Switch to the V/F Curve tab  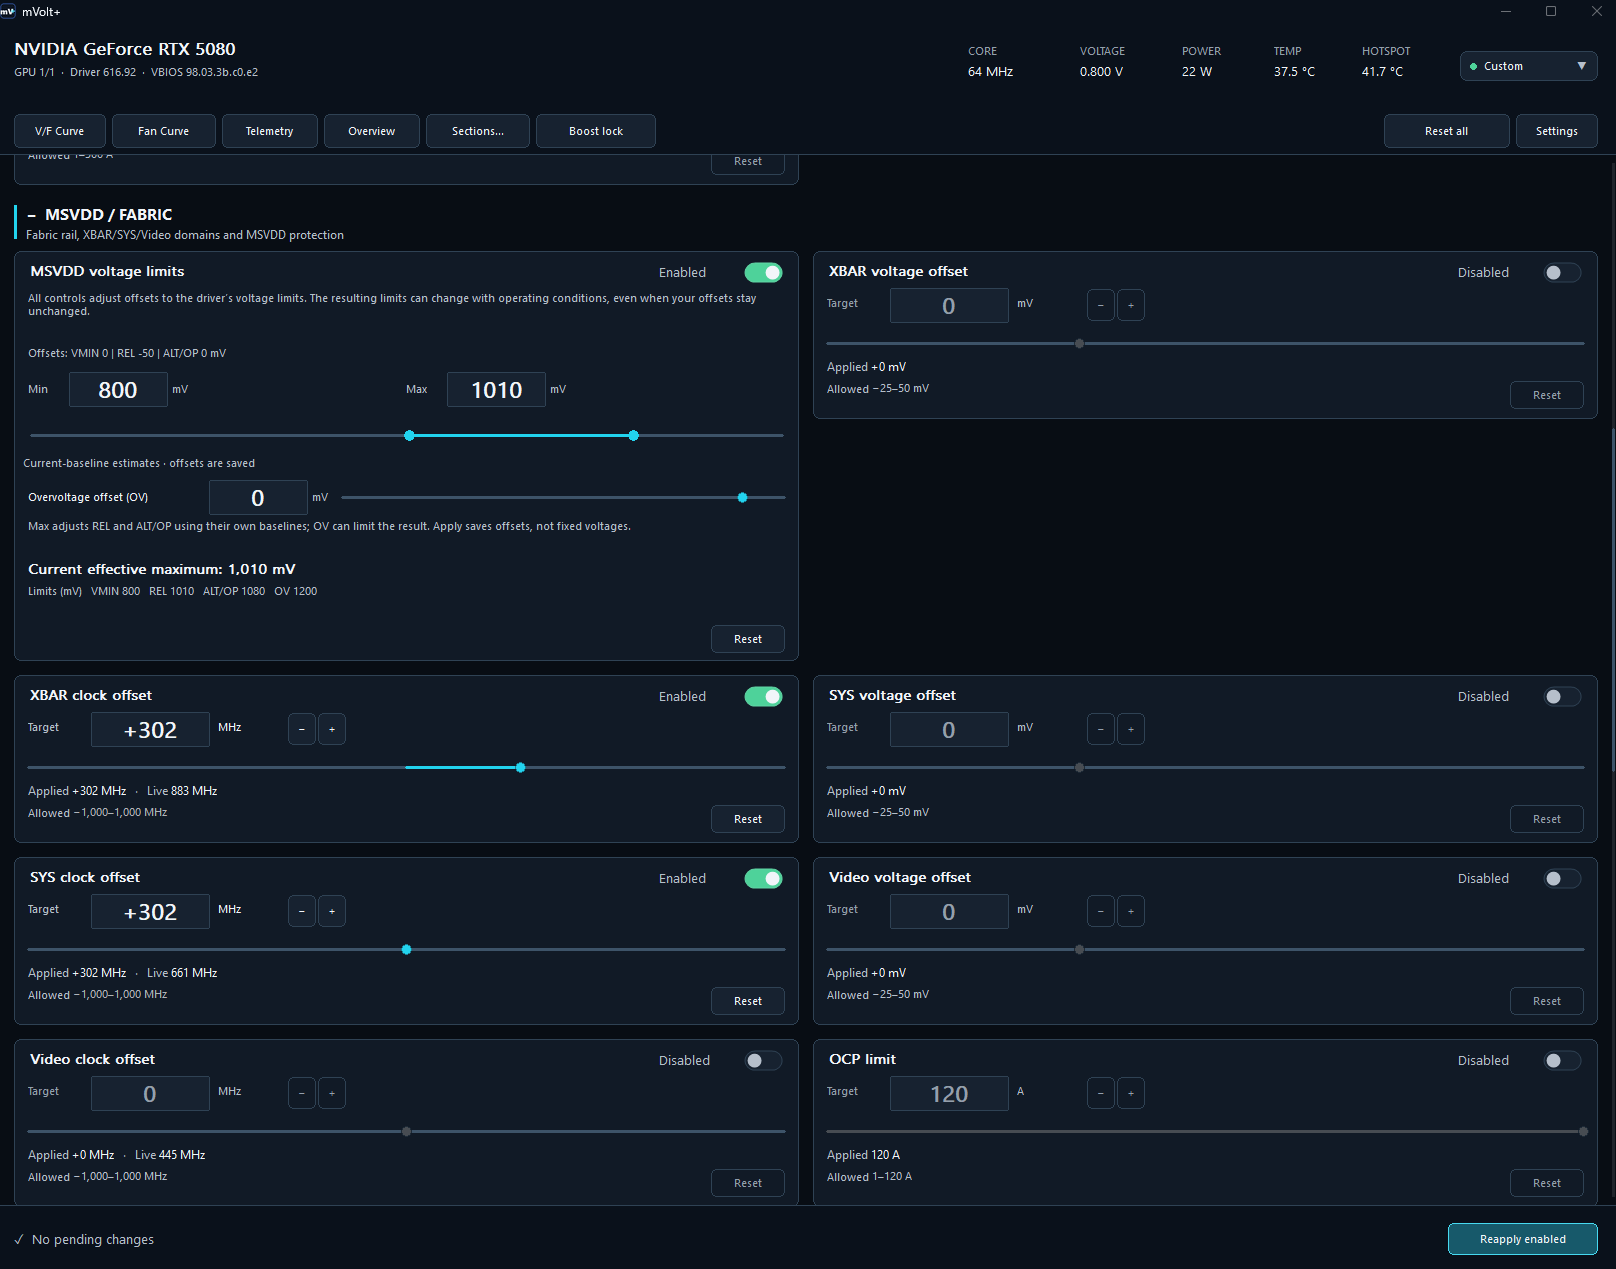pyautogui.click(x=60, y=131)
